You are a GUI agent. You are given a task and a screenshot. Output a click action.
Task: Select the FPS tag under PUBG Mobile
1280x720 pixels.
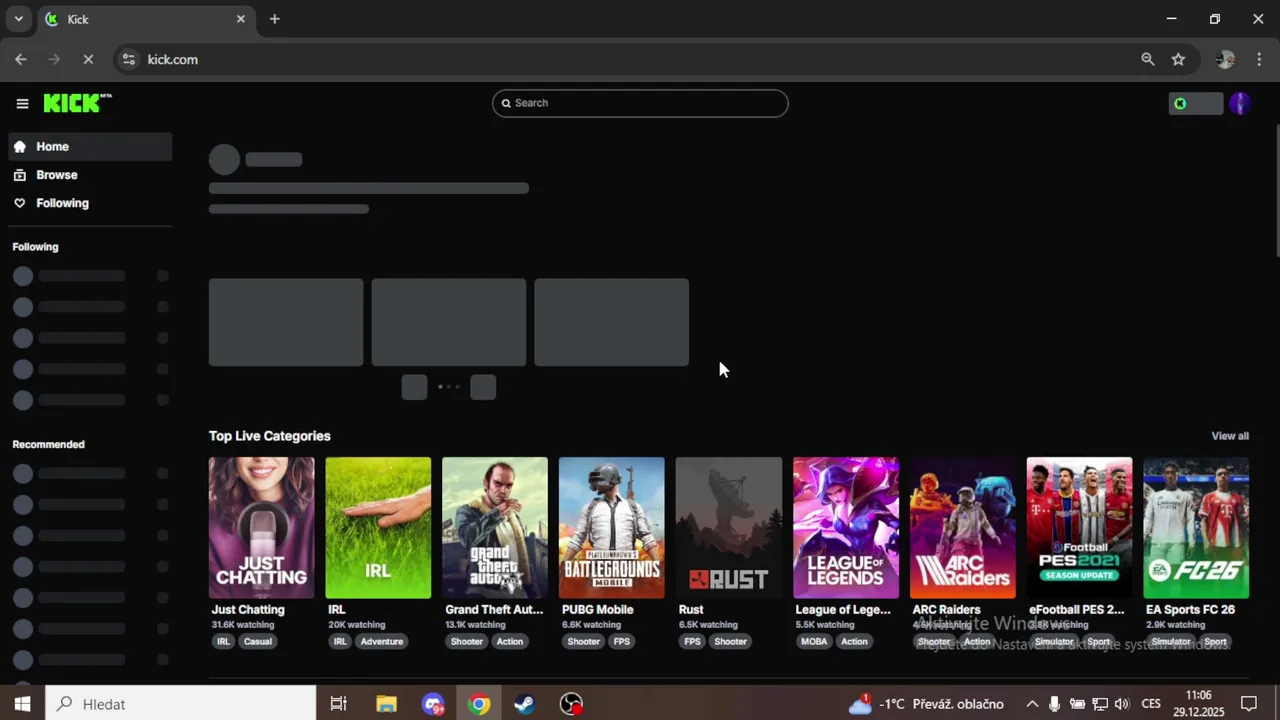[622, 642]
